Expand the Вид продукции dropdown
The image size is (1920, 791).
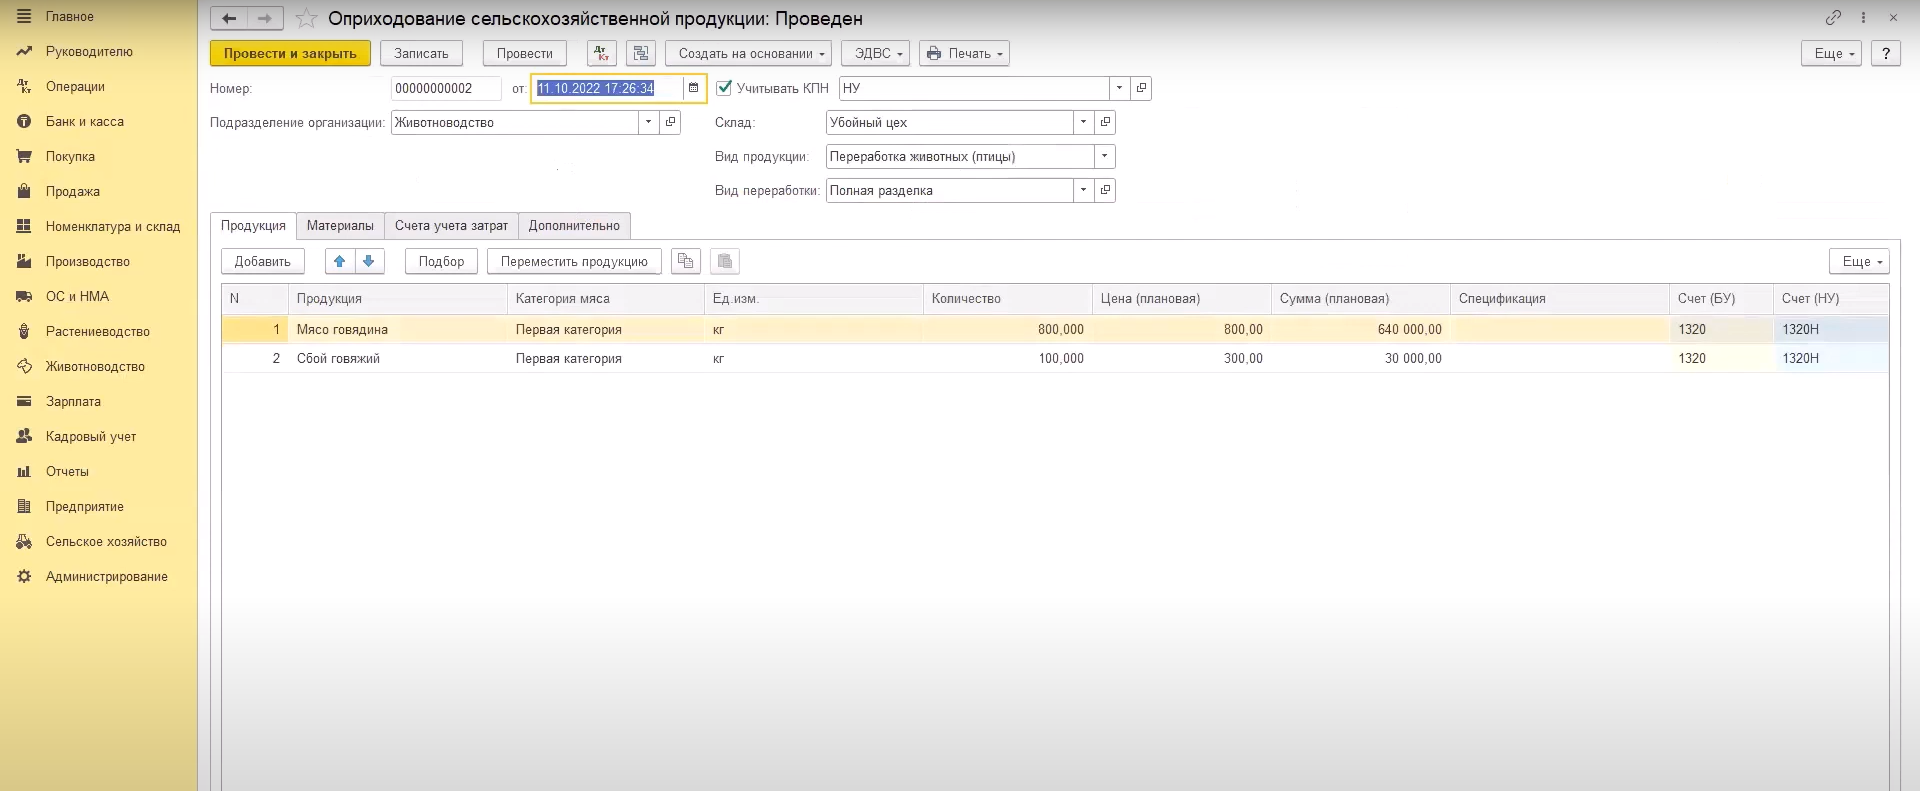[1104, 156]
